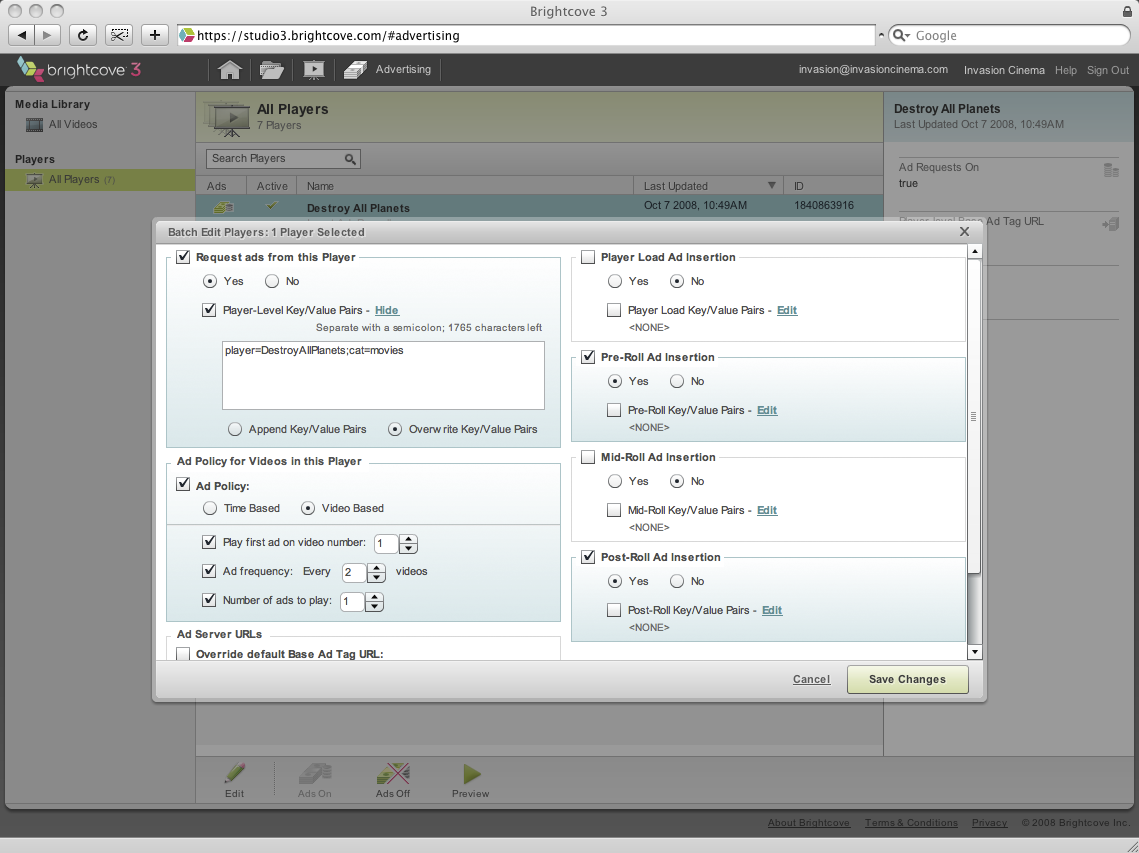The width and height of the screenshot is (1139, 853).
Task: Open the Help menu link
Action: tap(1066, 70)
